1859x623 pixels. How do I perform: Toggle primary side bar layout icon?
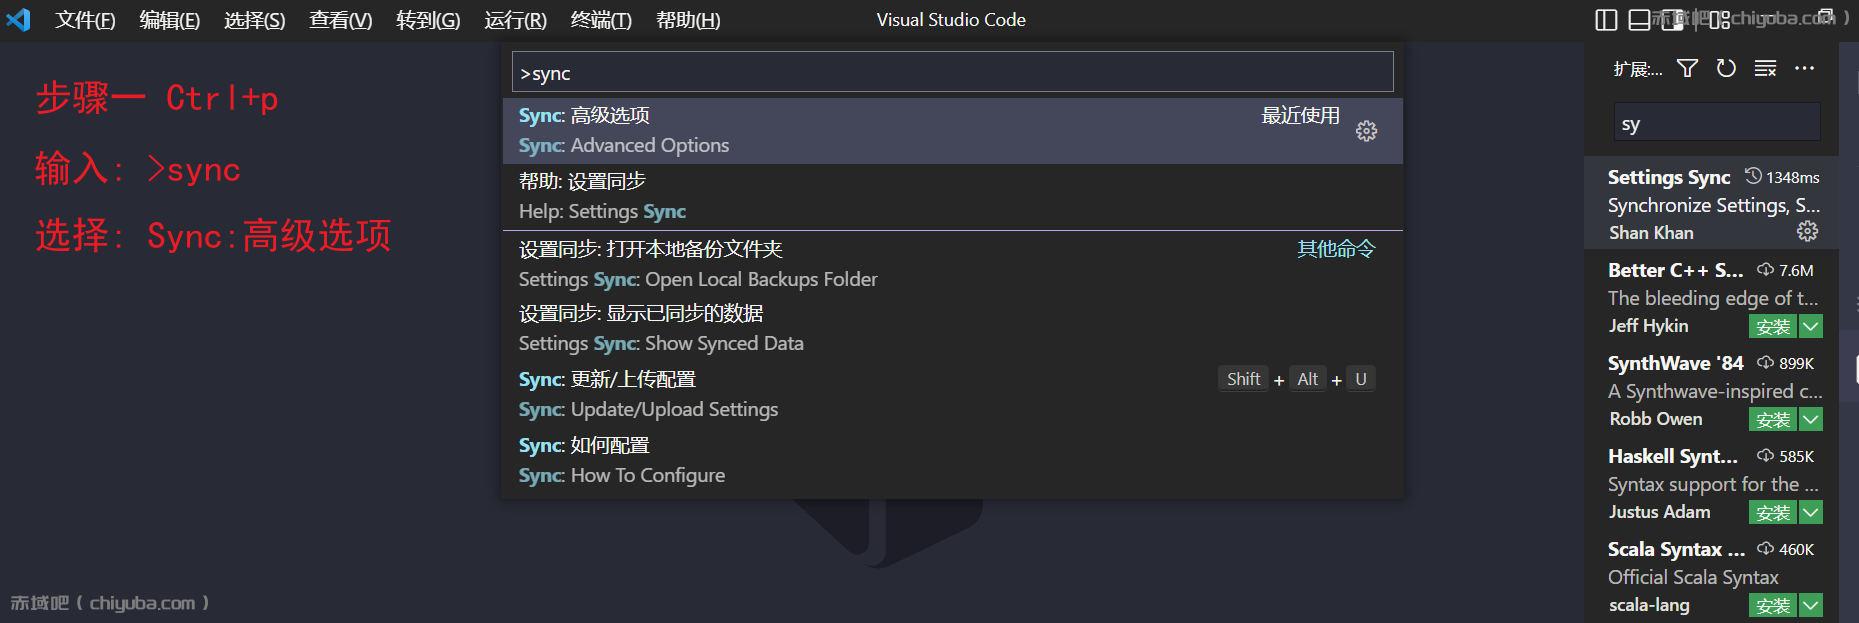tap(1606, 20)
